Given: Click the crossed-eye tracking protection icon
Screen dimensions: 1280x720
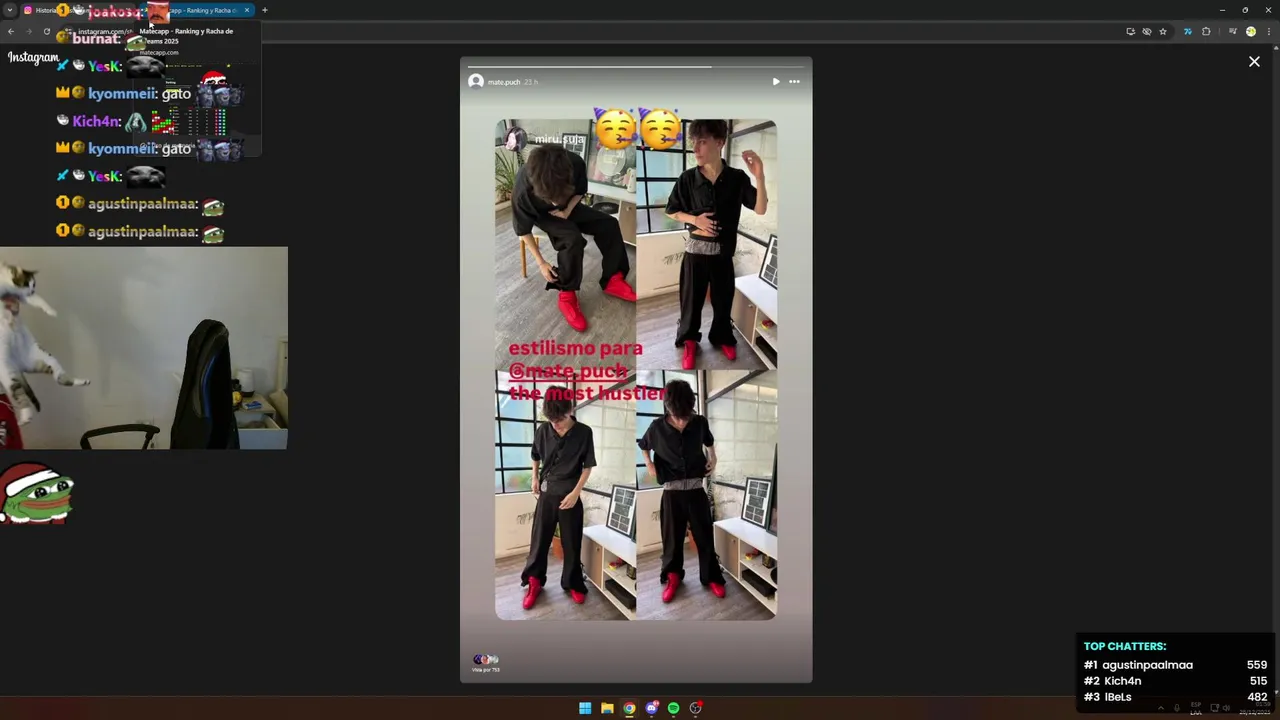Looking at the screenshot, I should point(1147,31).
